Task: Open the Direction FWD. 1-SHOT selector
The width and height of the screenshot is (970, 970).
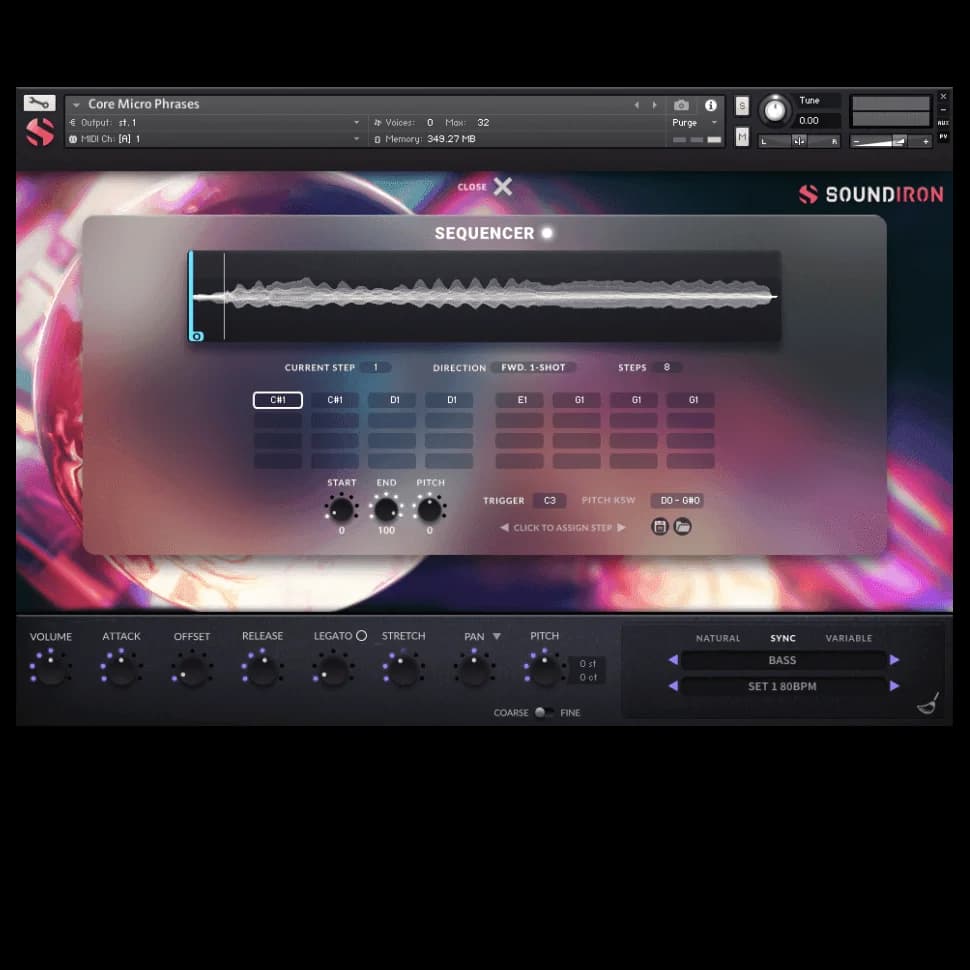Action: click(533, 368)
